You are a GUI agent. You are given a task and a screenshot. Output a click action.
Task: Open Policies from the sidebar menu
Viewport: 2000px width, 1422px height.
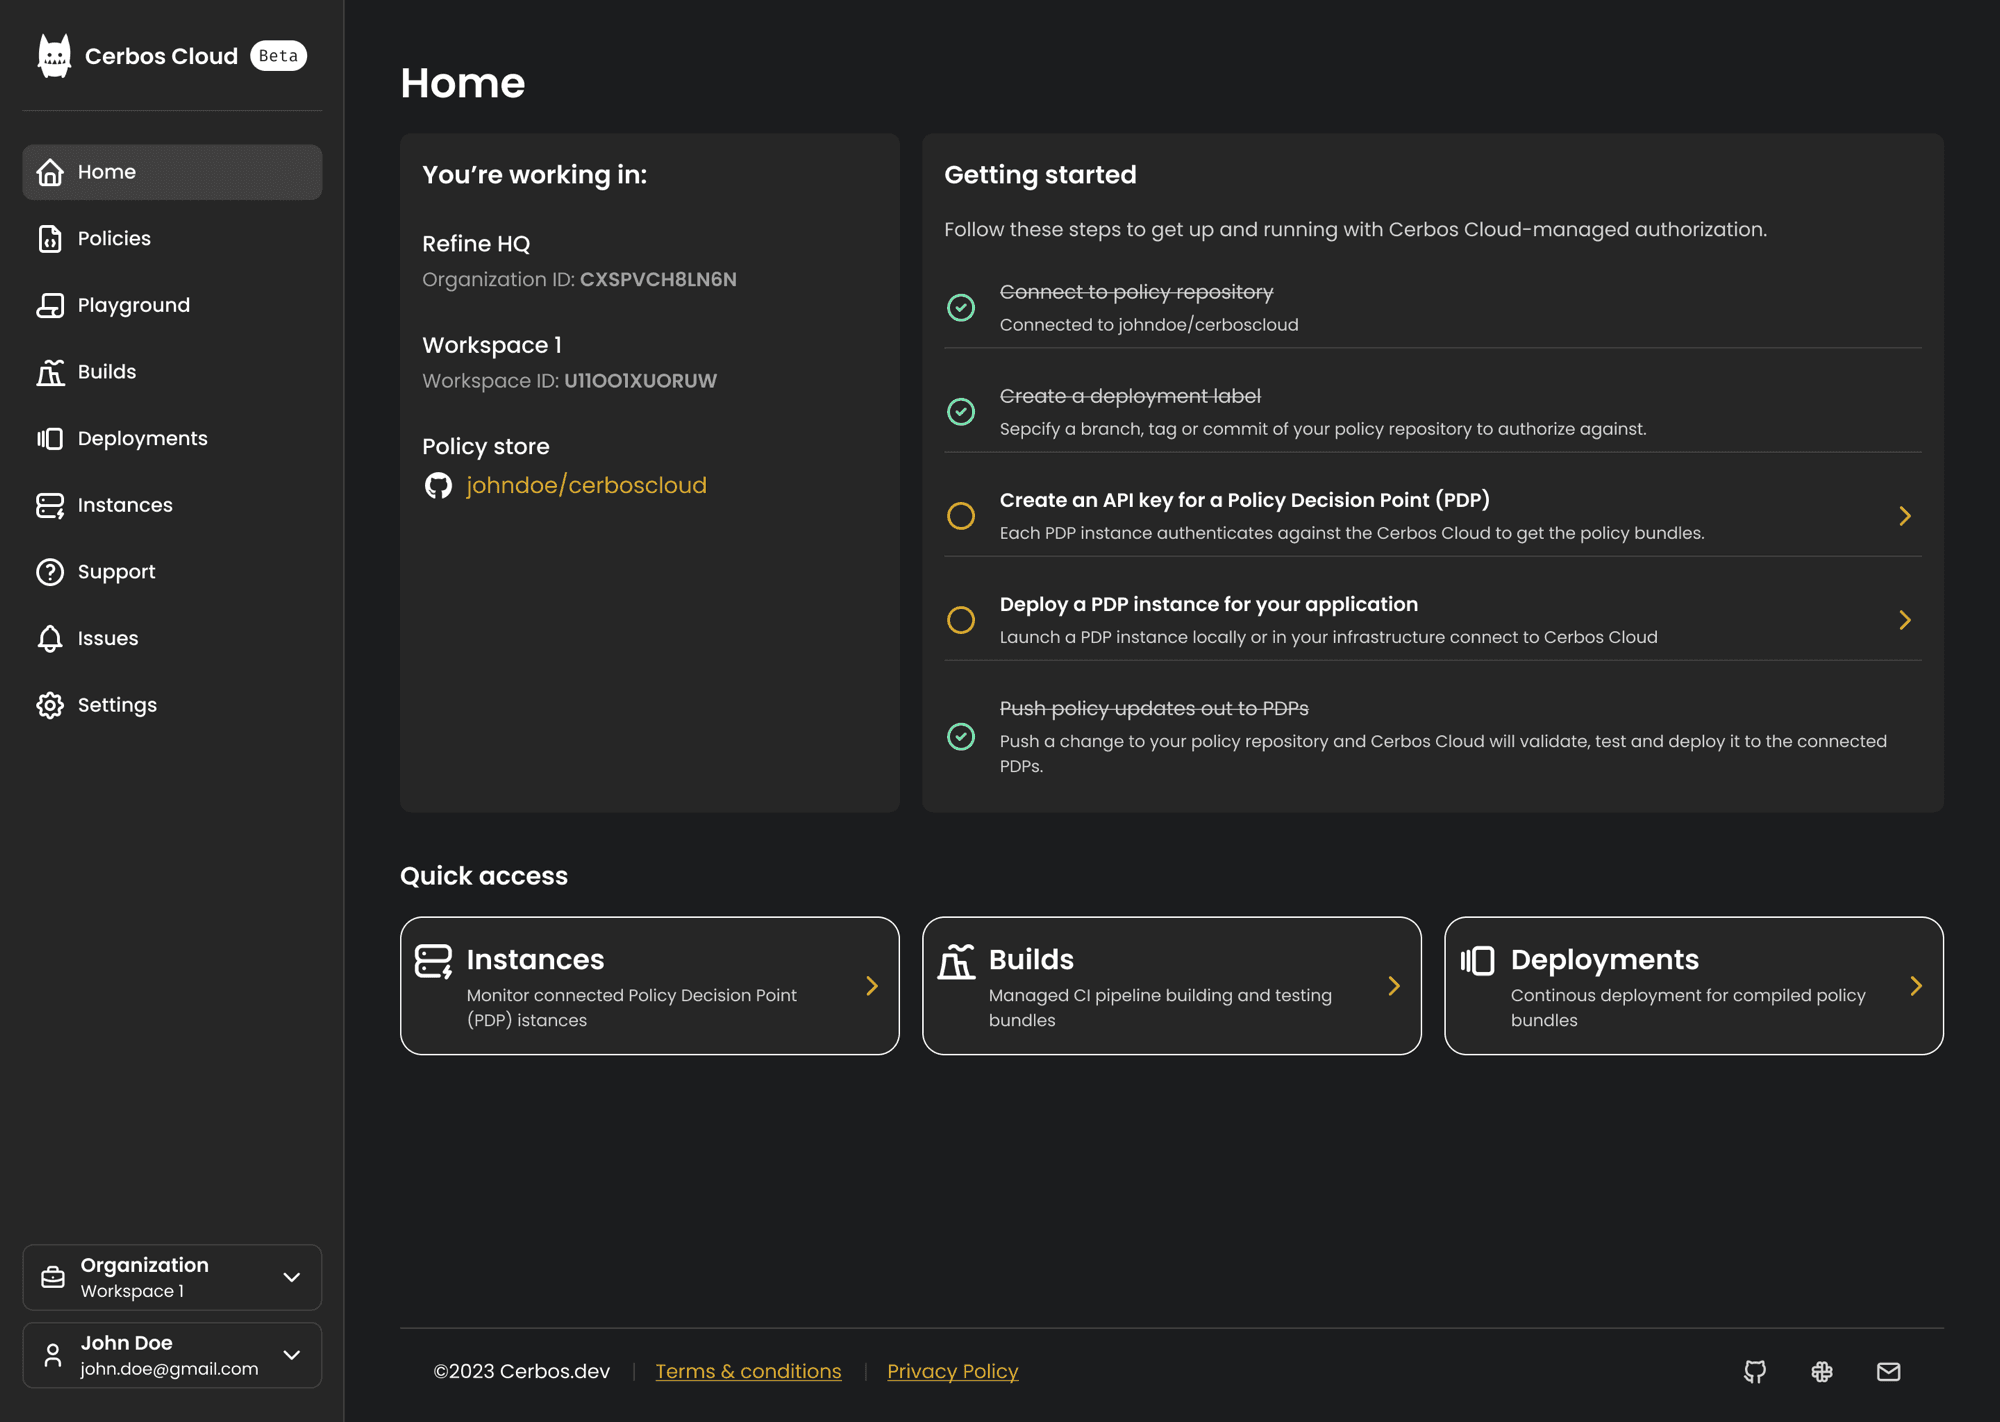click(x=172, y=239)
